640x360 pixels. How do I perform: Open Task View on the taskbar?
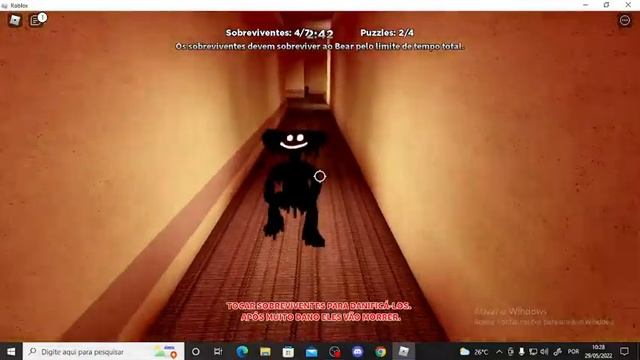218,351
